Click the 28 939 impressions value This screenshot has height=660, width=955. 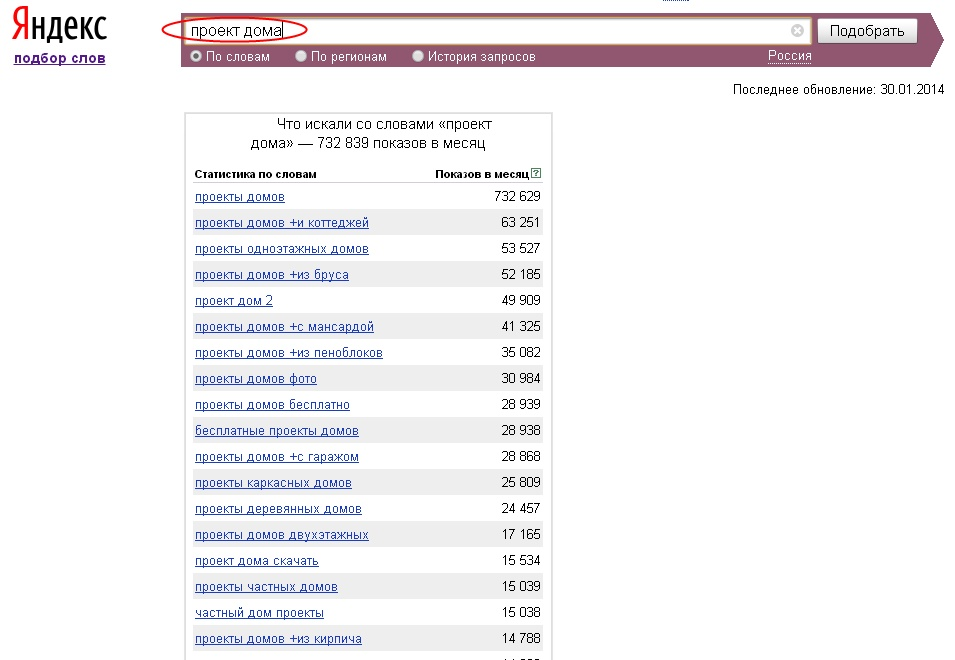521,404
